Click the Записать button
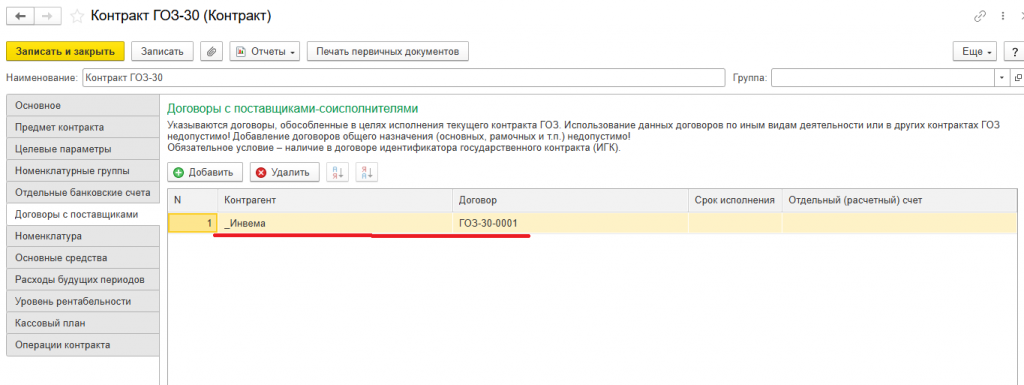Screen dimensions: 1024x385 [x=163, y=51]
